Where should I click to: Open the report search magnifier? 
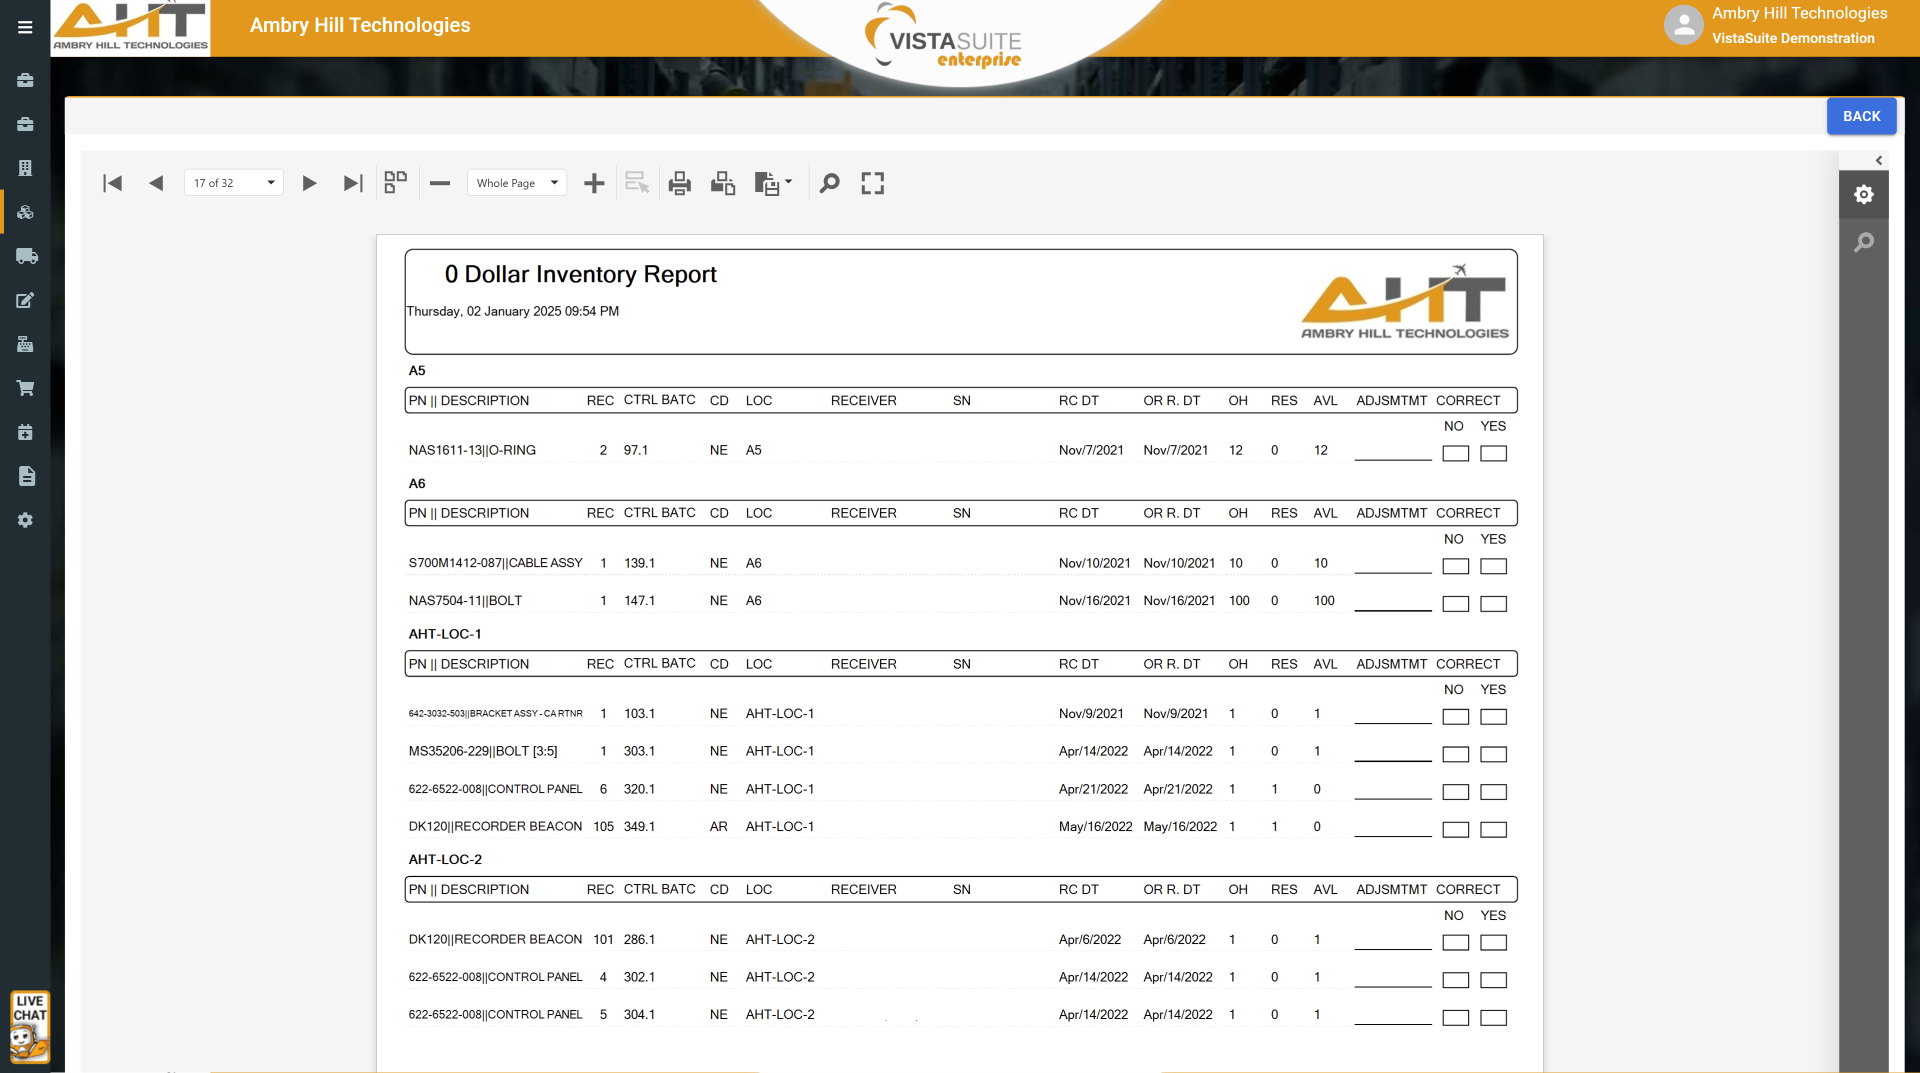829,183
